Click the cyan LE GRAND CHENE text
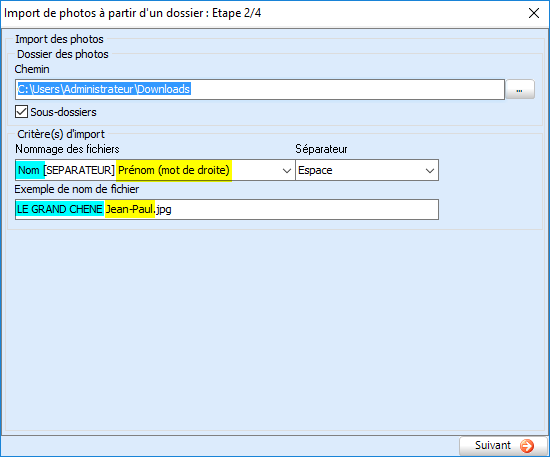The image size is (550, 457). click(x=60, y=209)
